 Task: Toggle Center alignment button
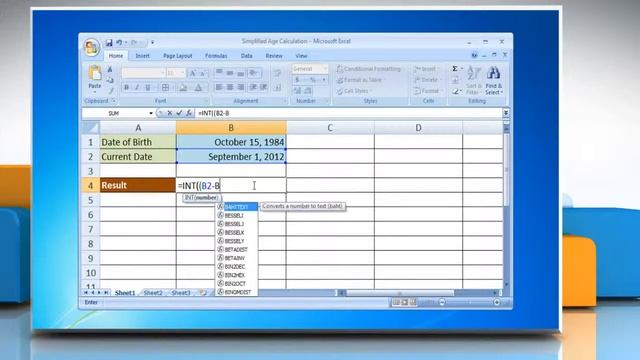[x=230, y=87]
